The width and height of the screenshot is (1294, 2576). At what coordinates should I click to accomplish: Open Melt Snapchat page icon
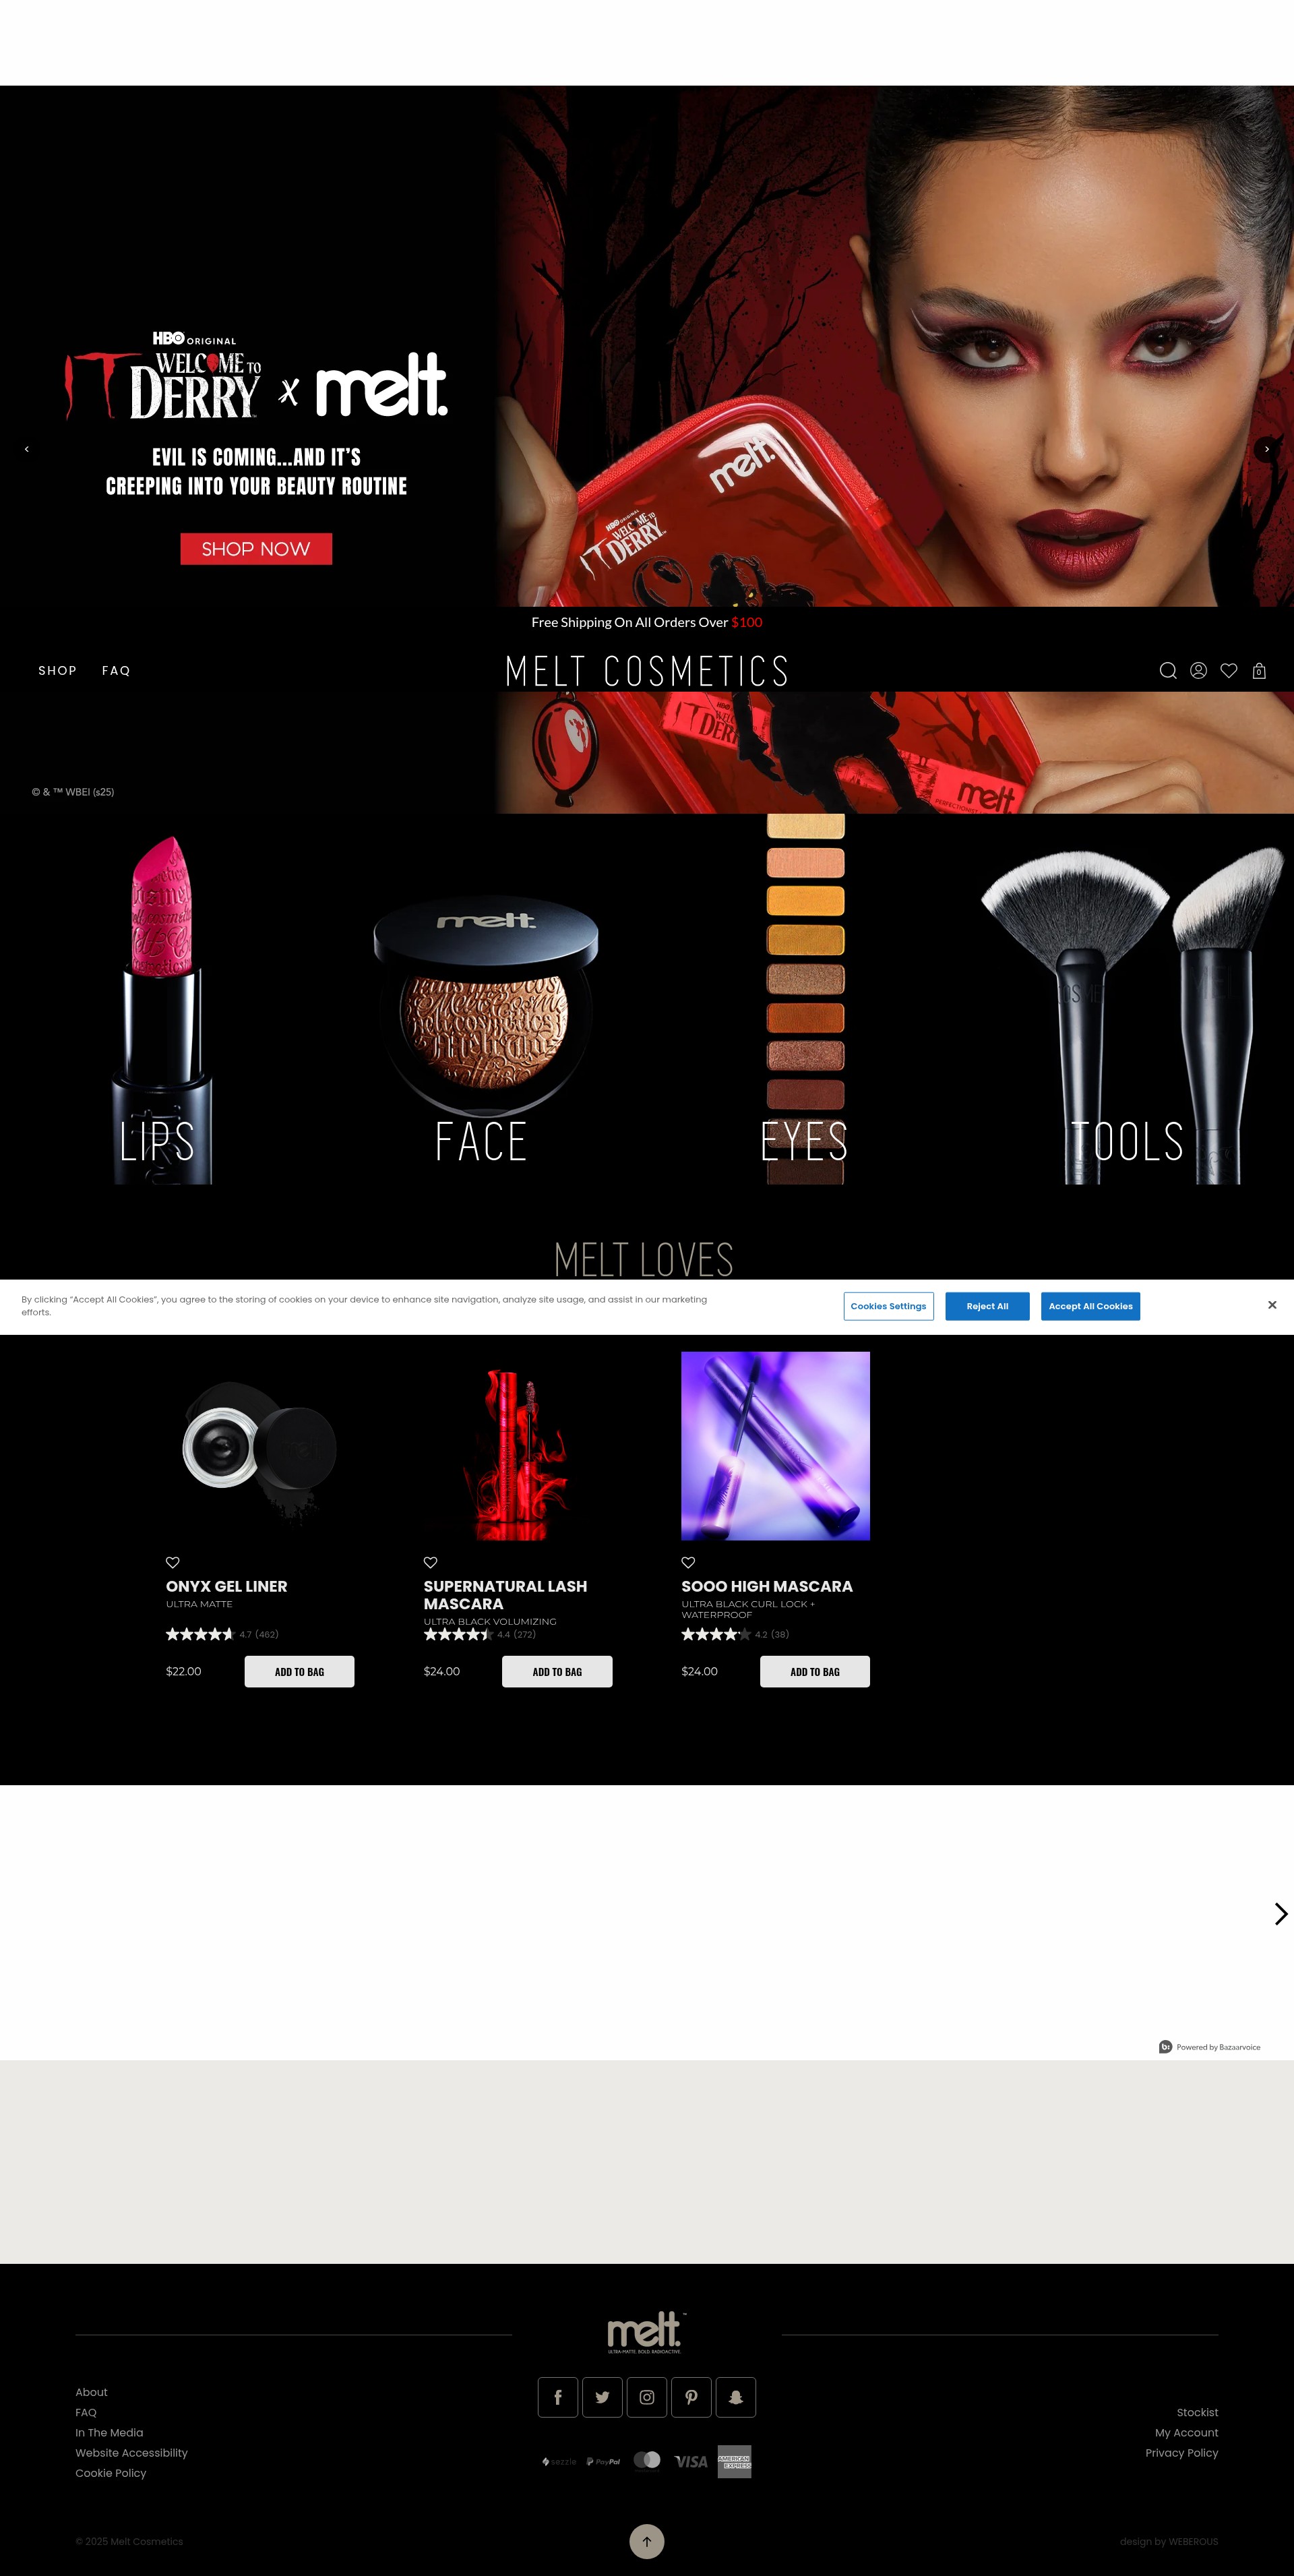(x=736, y=2397)
